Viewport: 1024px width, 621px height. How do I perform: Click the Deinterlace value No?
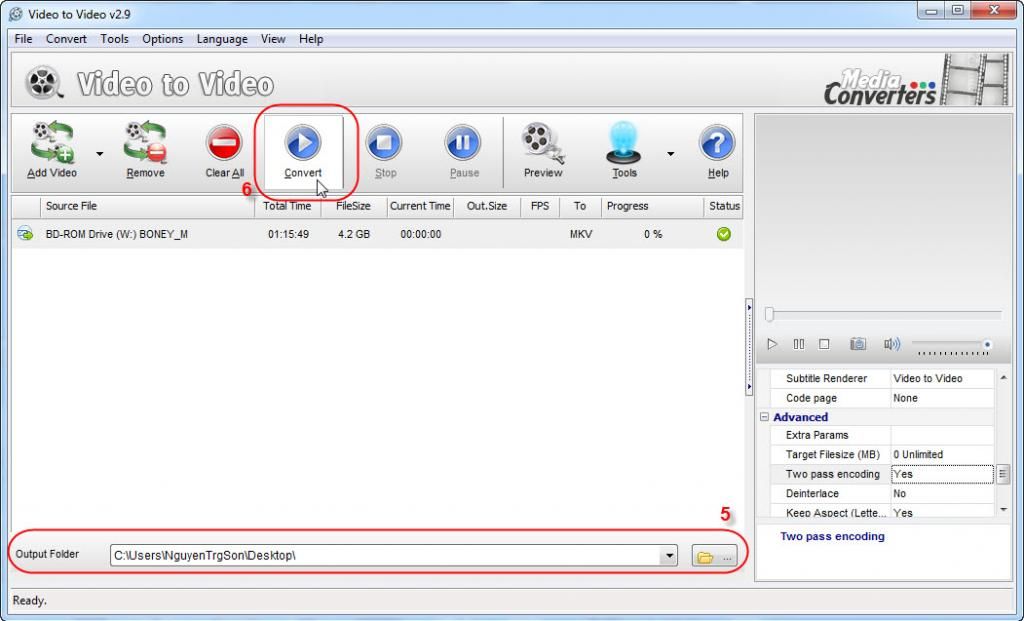942,494
